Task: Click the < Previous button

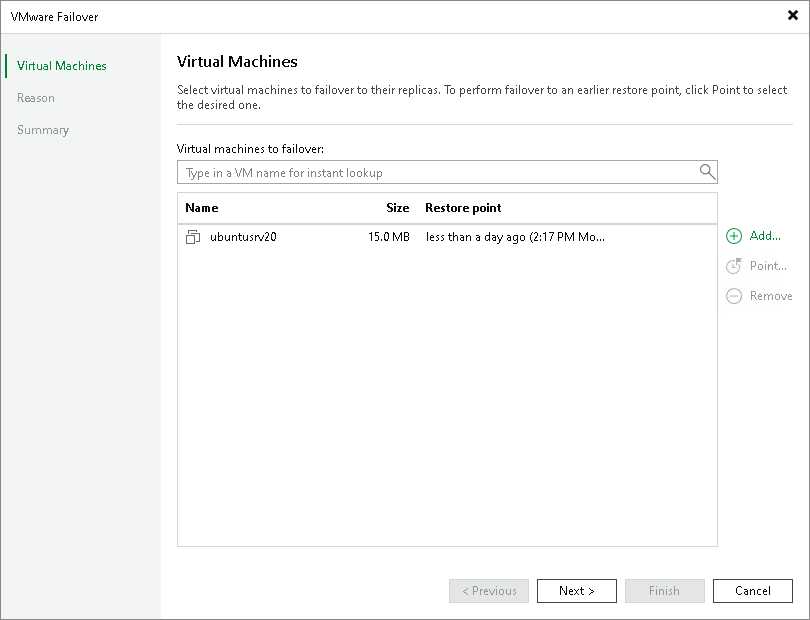Action: coord(489,591)
